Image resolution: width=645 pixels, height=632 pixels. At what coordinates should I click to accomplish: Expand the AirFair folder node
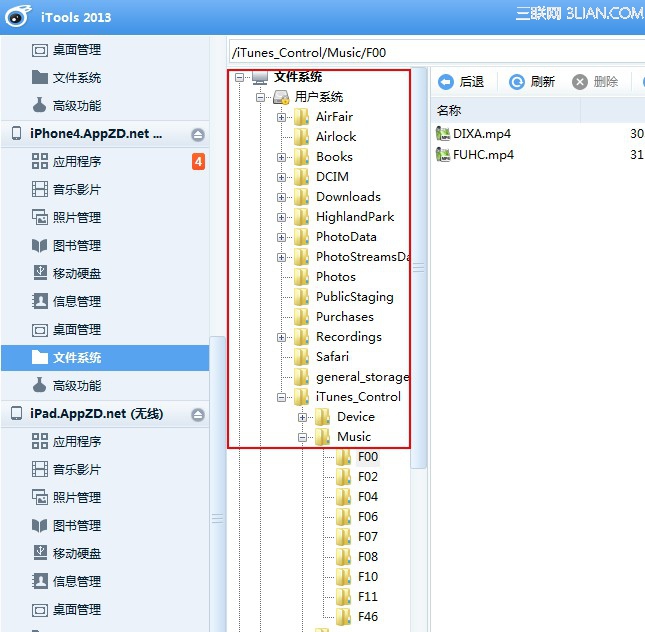click(x=281, y=118)
